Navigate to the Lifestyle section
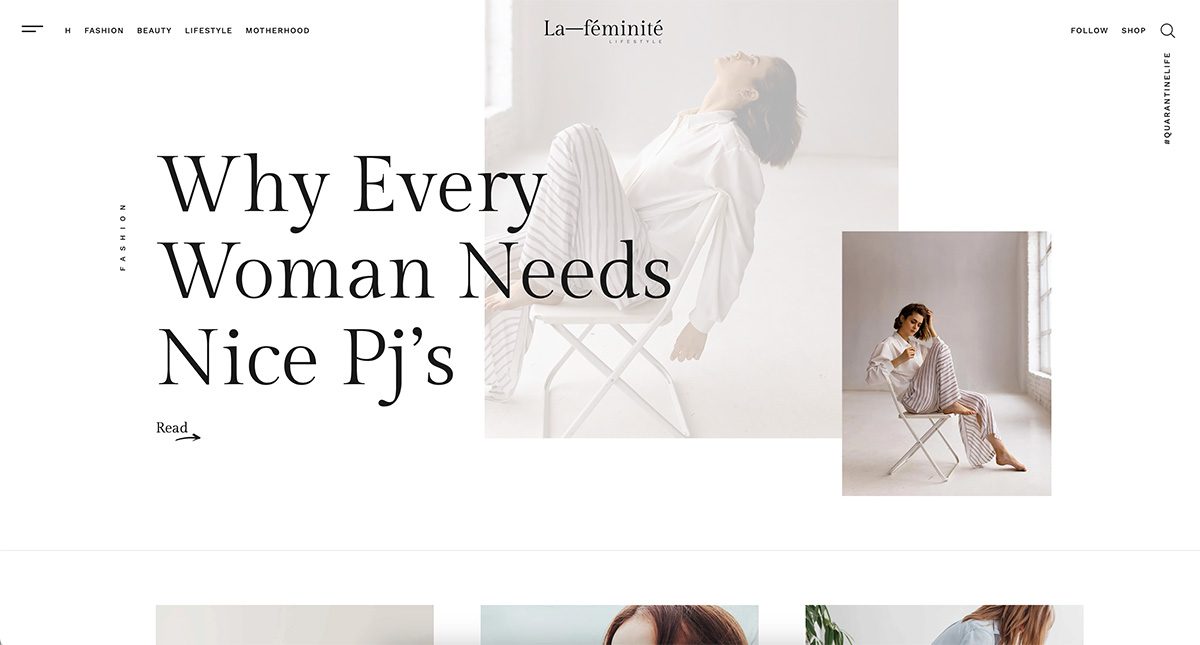Screen dimensions: 1200x645 (208, 31)
